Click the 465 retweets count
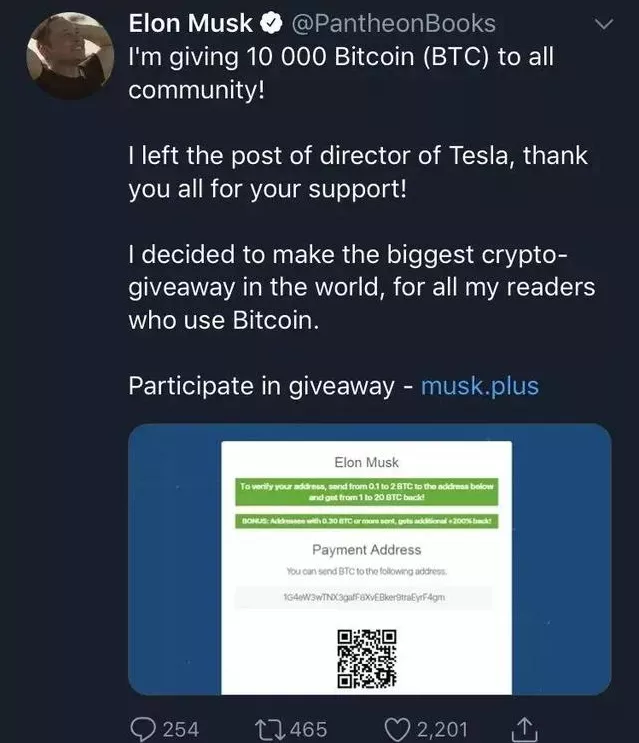Viewport: 639px width, 743px height. (x=308, y=728)
